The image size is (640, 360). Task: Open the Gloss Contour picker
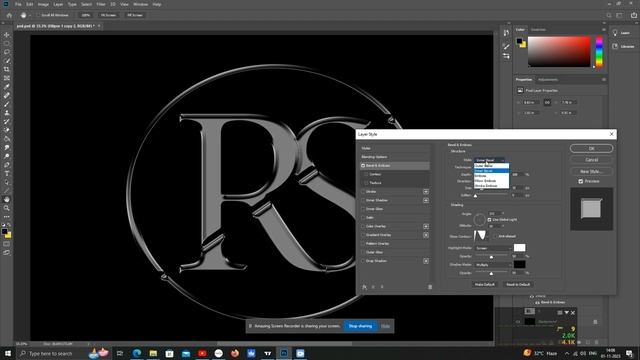480,236
